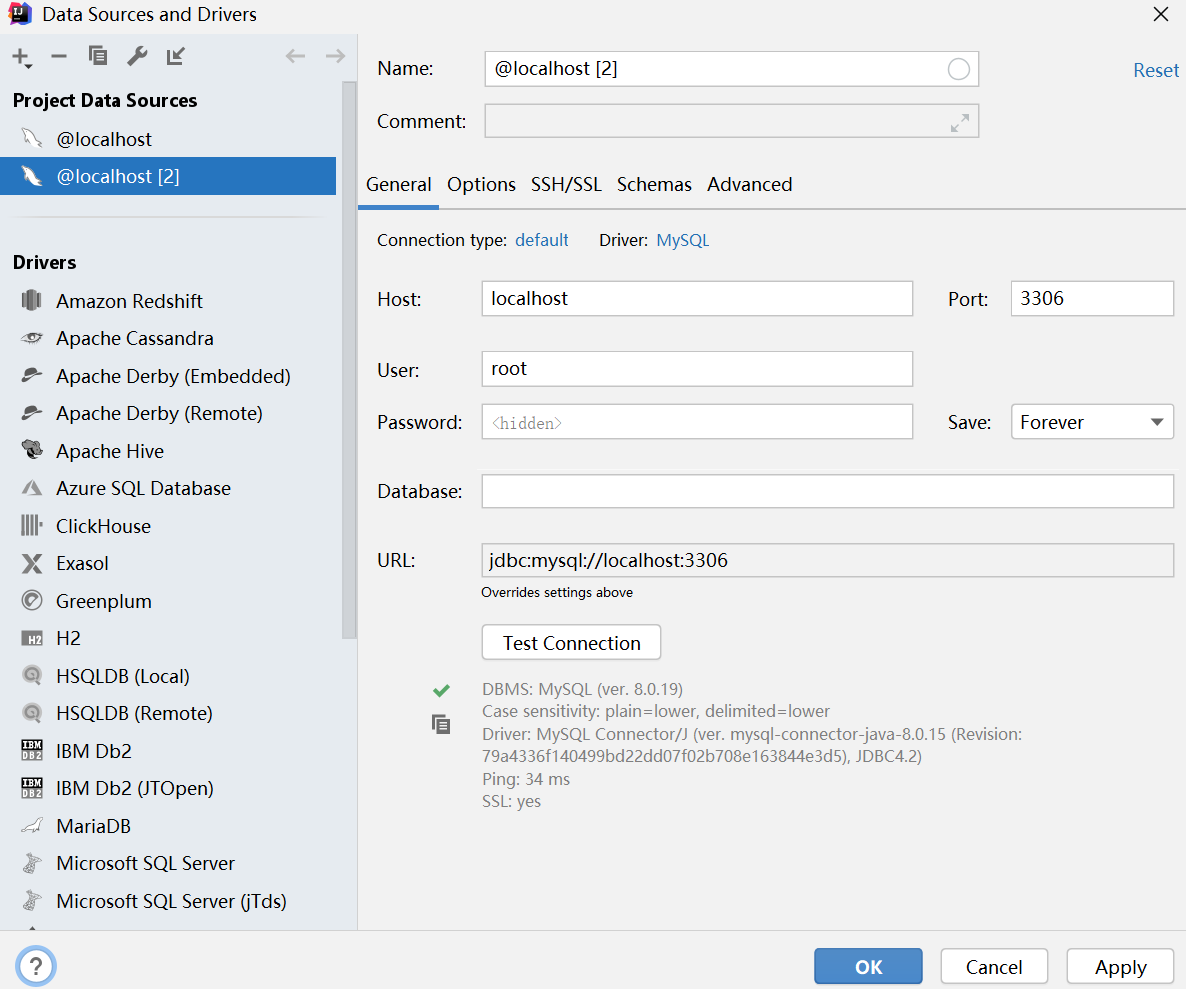This screenshot has height=989, width=1186.
Task: Copy connection test results to clipboard
Action: point(441,724)
